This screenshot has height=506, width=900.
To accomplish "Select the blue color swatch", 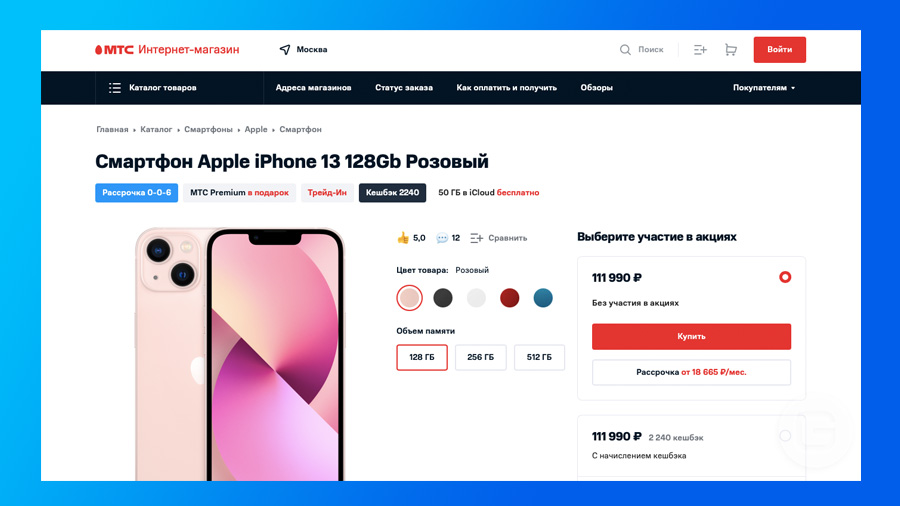I will click(x=543, y=298).
